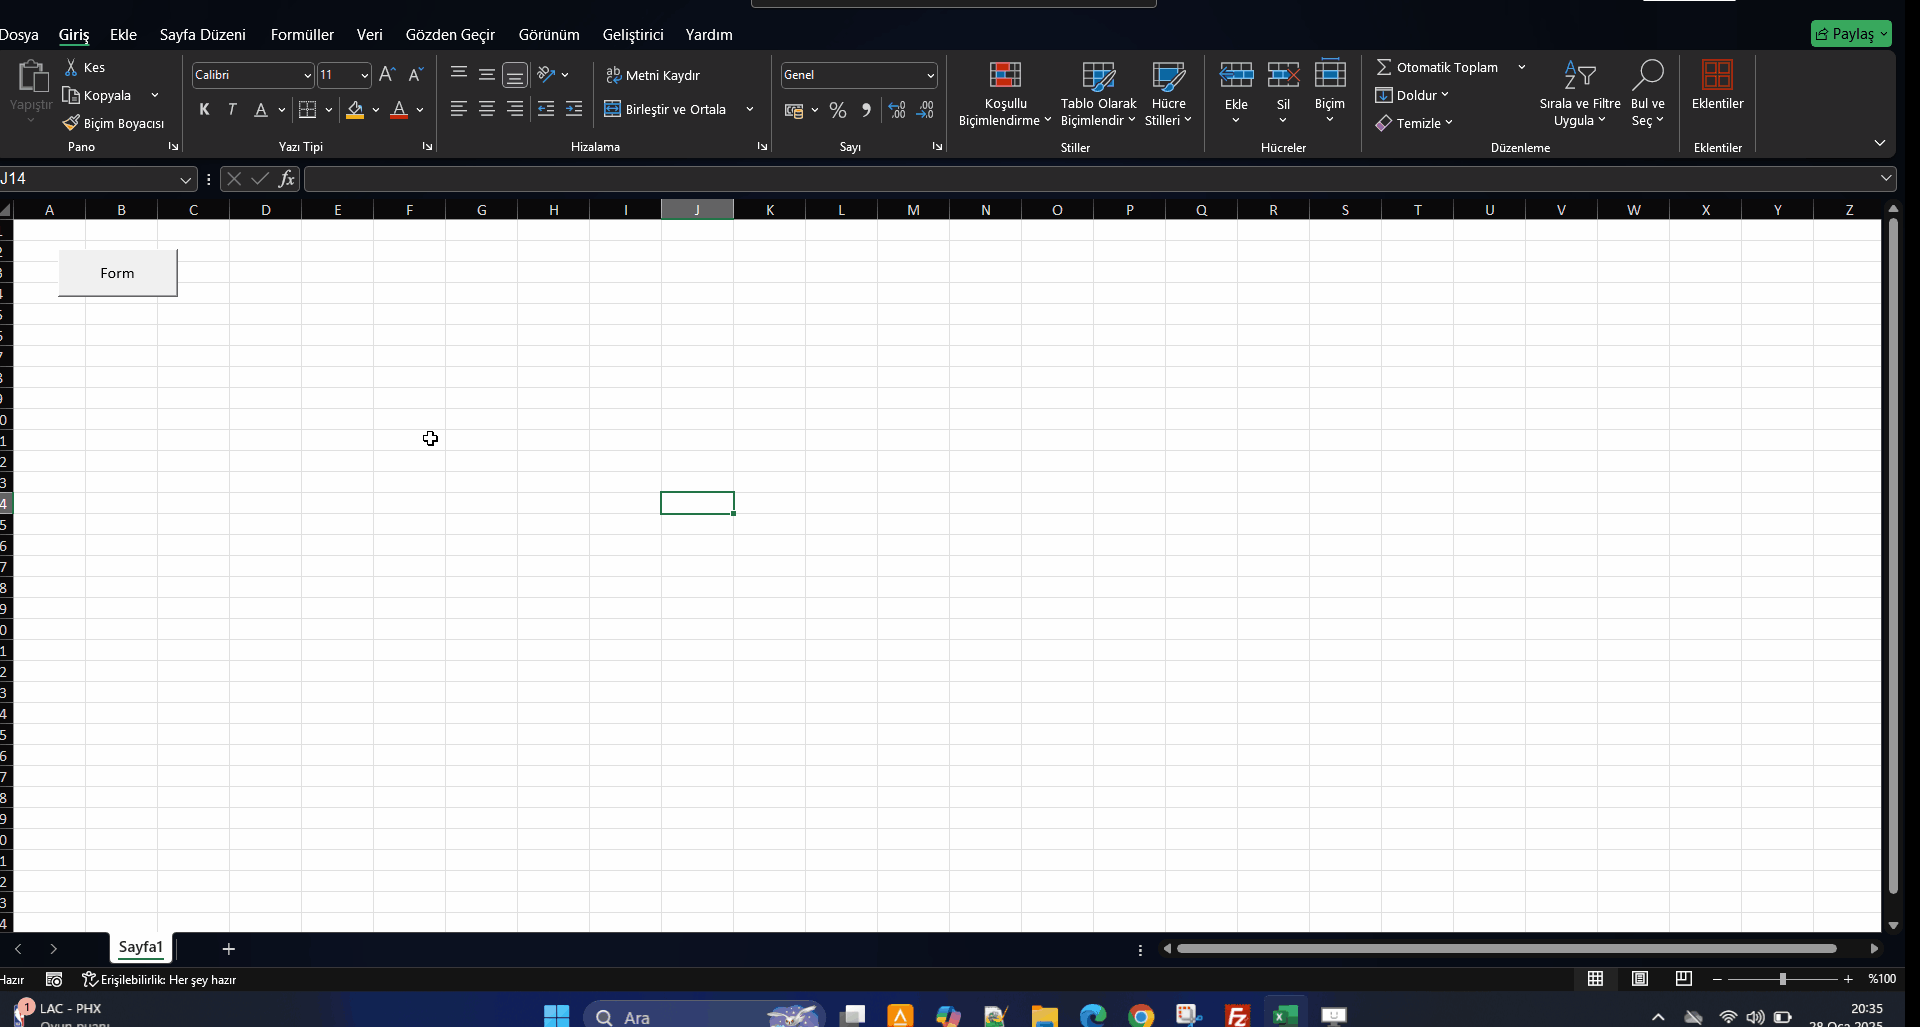1920x1027 pixels.
Task: Open Hücre Stilleri cell styles
Action: coord(1168,93)
